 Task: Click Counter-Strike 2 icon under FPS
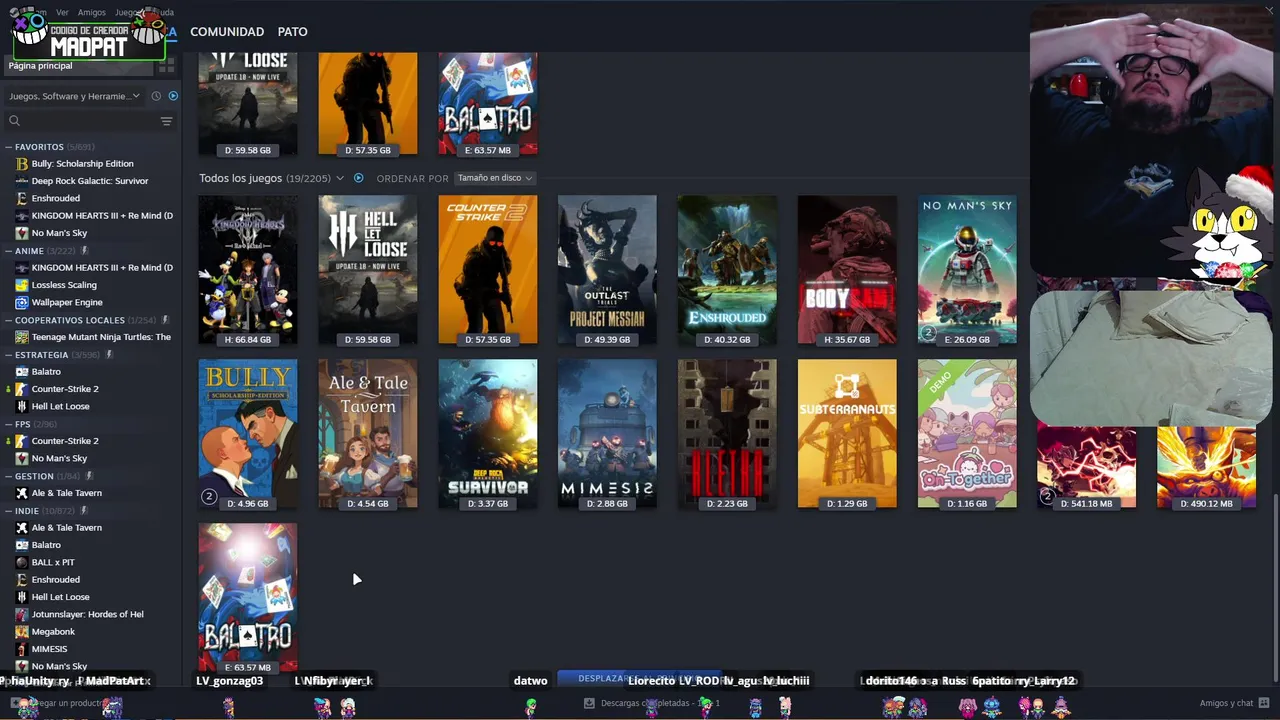coord(22,441)
